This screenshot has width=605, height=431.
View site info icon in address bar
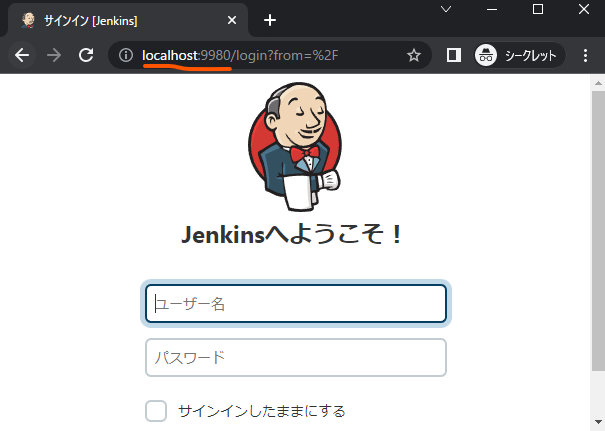tap(126, 55)
